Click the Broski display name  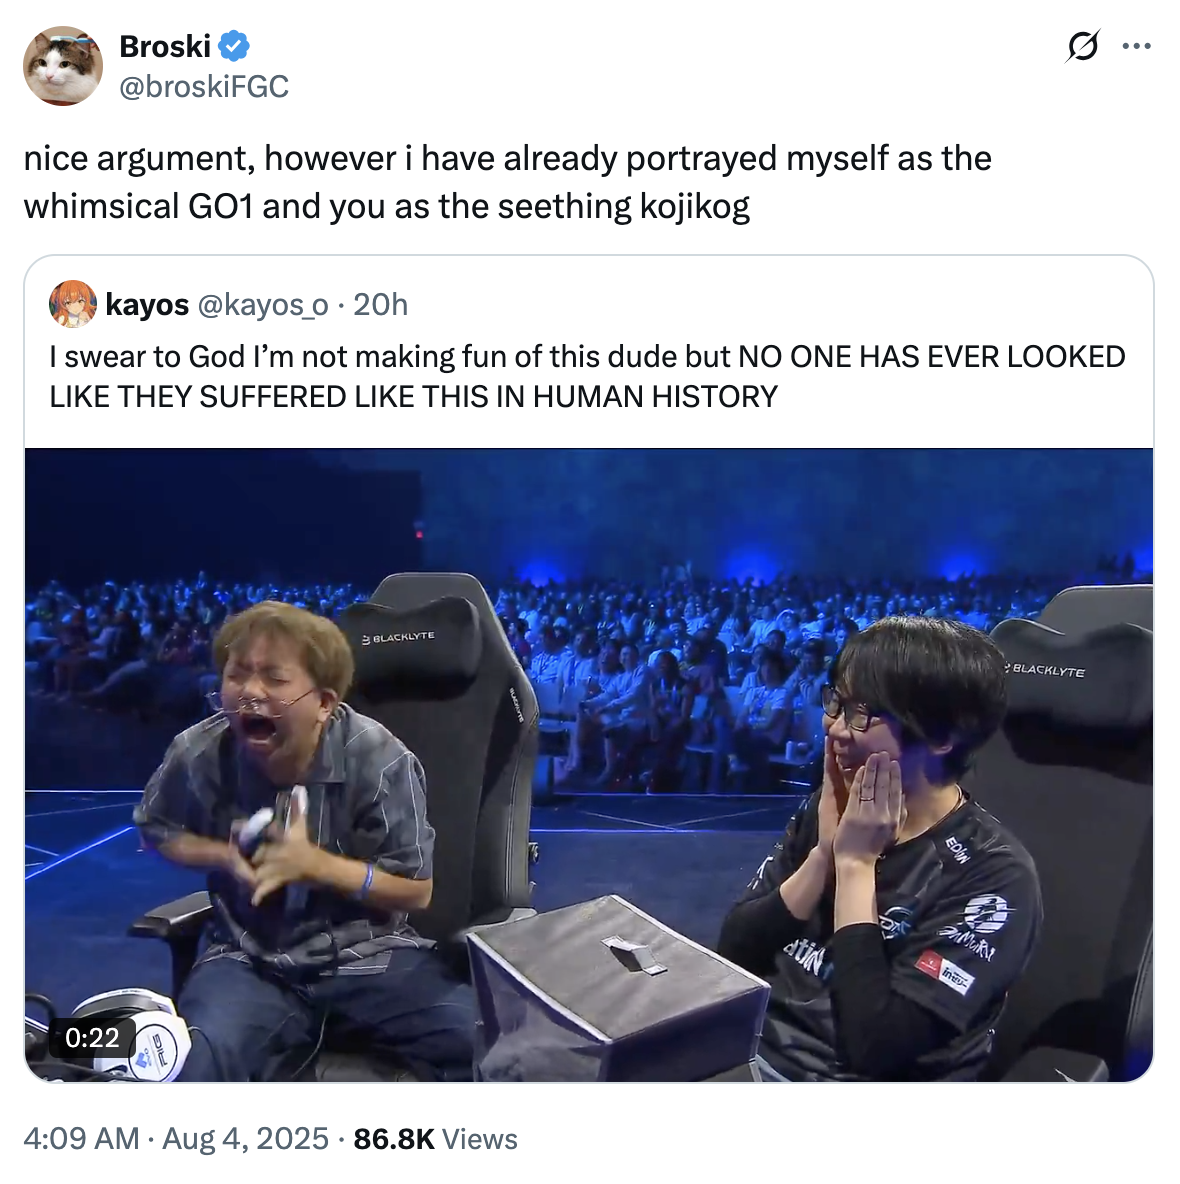click(x=165, y=46)
